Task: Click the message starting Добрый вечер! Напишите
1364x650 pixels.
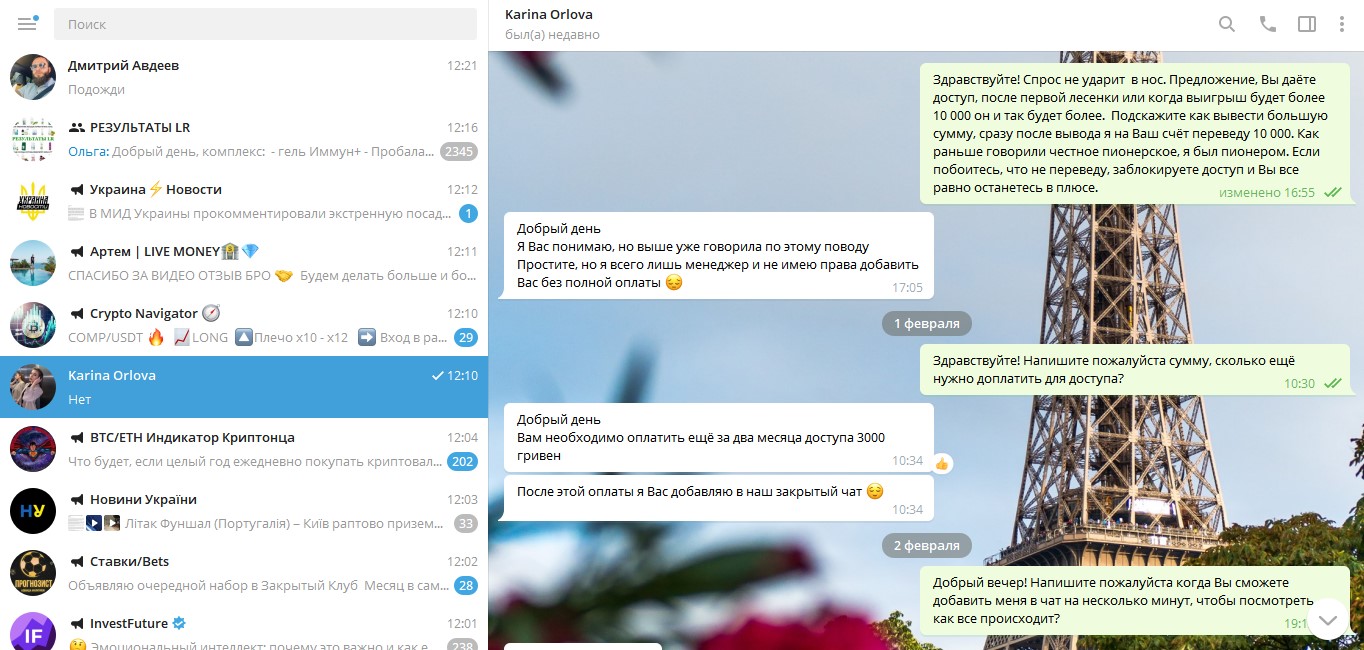Action: tap(1137, 602)
